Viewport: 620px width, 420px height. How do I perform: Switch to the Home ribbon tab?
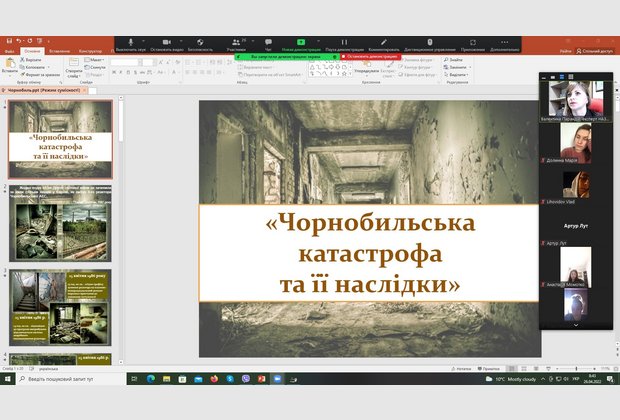(32, 51)
